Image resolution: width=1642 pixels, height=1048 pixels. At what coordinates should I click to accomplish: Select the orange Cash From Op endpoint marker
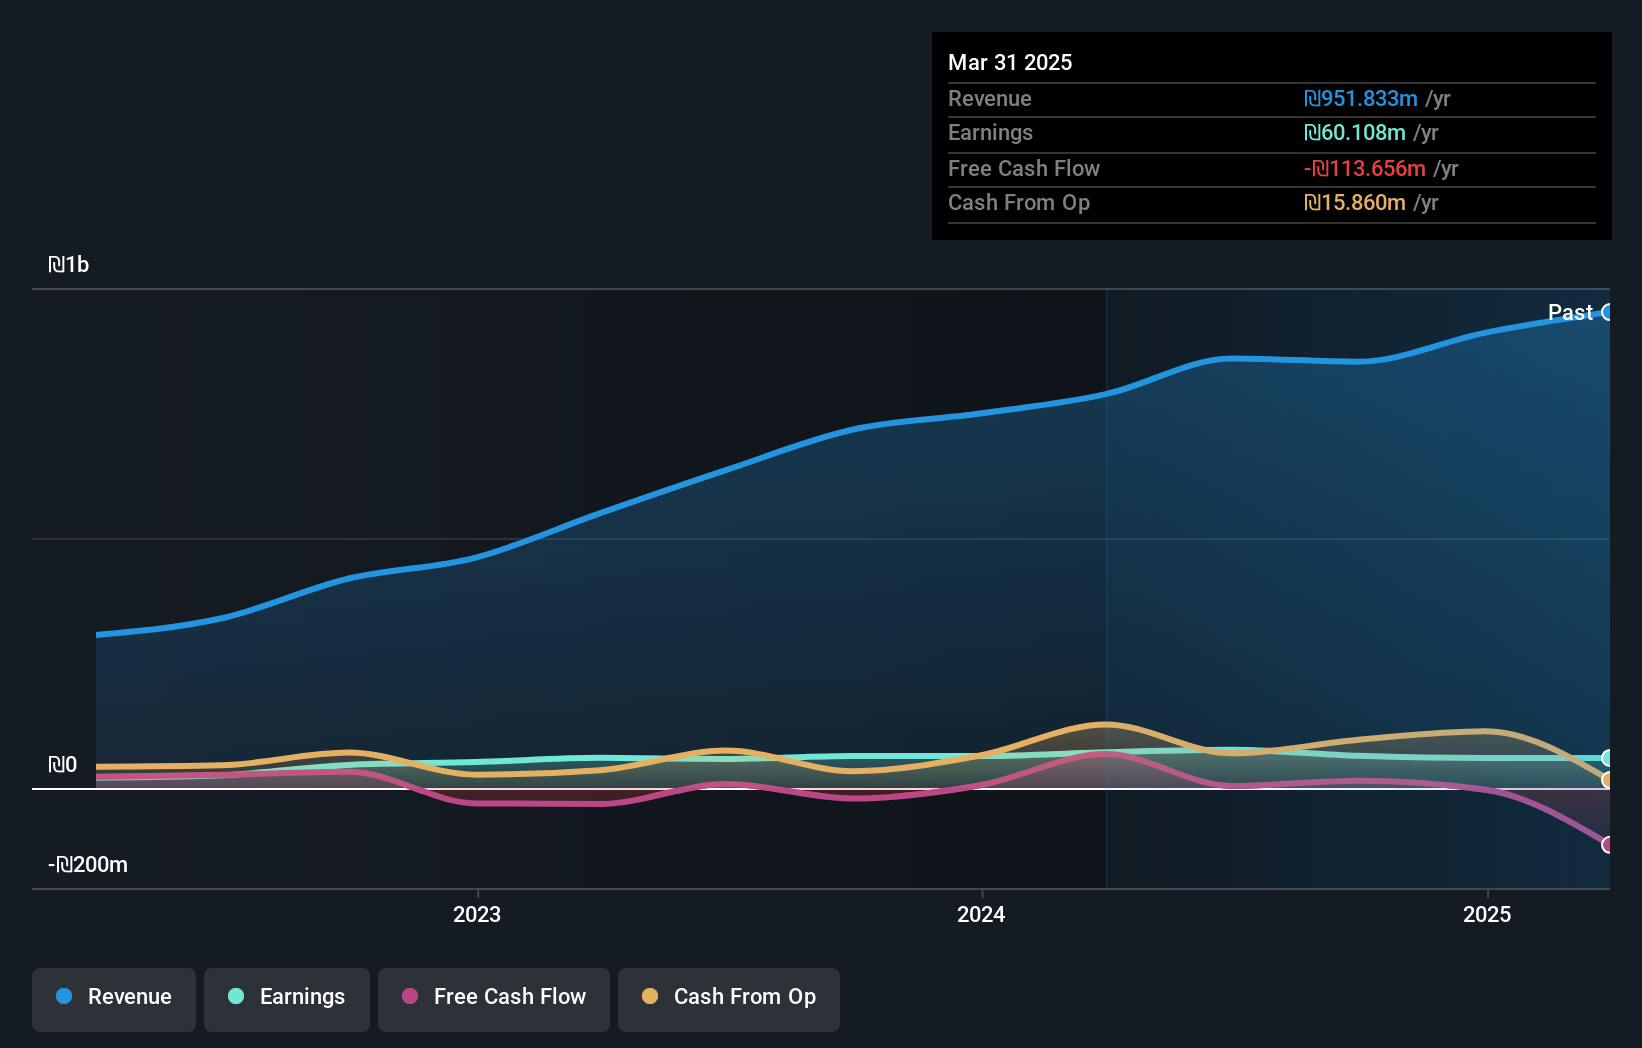(x=1607, y=780)
